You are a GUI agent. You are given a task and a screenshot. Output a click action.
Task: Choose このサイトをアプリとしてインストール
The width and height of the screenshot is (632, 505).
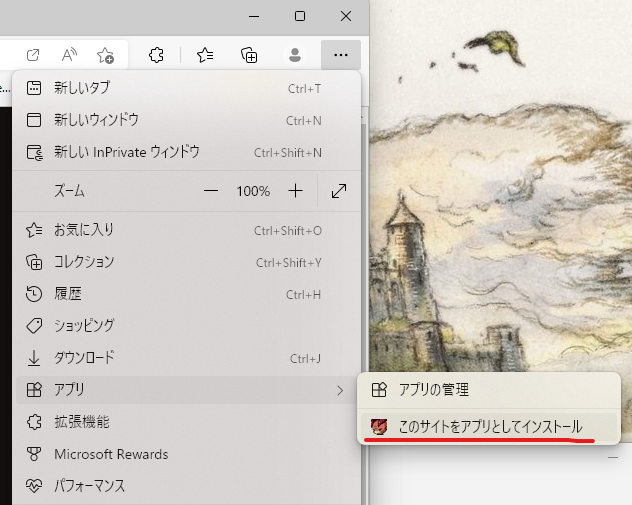tap(489, 426)
